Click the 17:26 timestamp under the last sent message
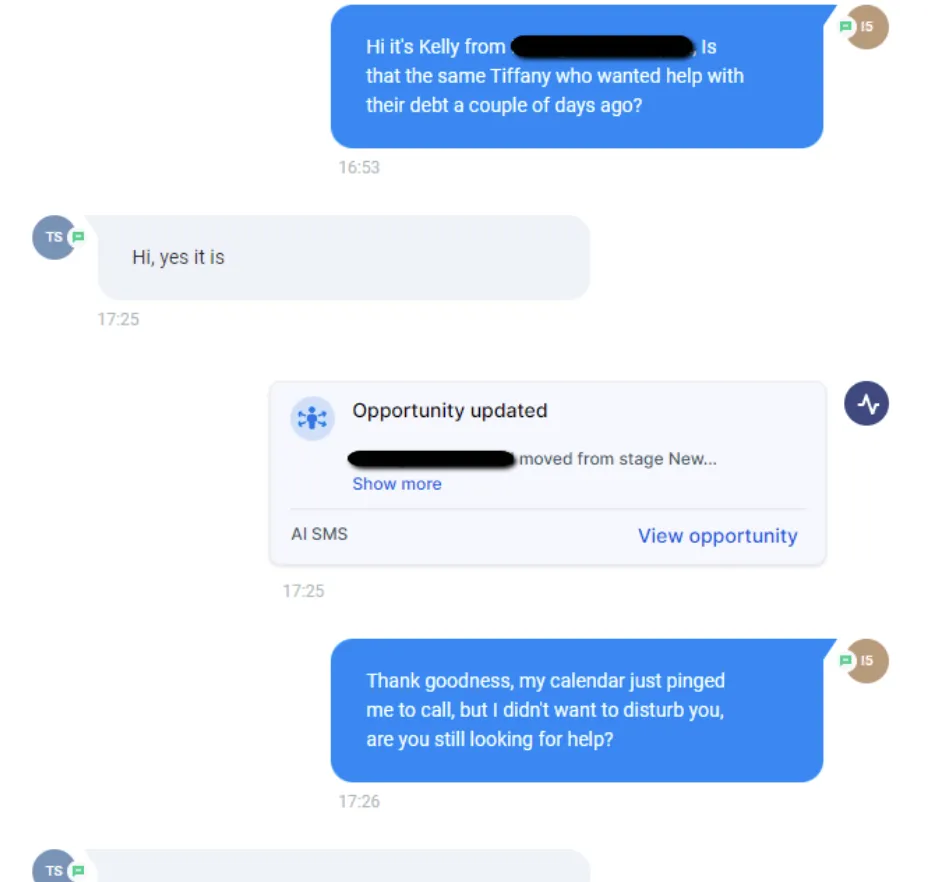 359,801
